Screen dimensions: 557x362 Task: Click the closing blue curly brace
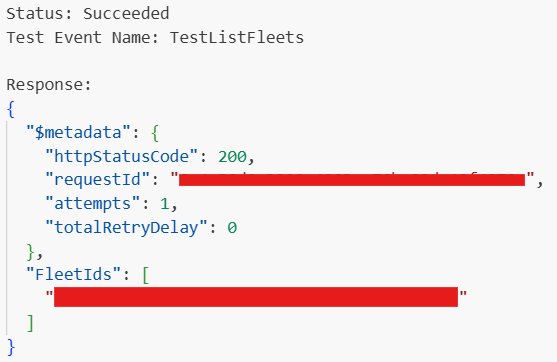(x=11, y=347)
